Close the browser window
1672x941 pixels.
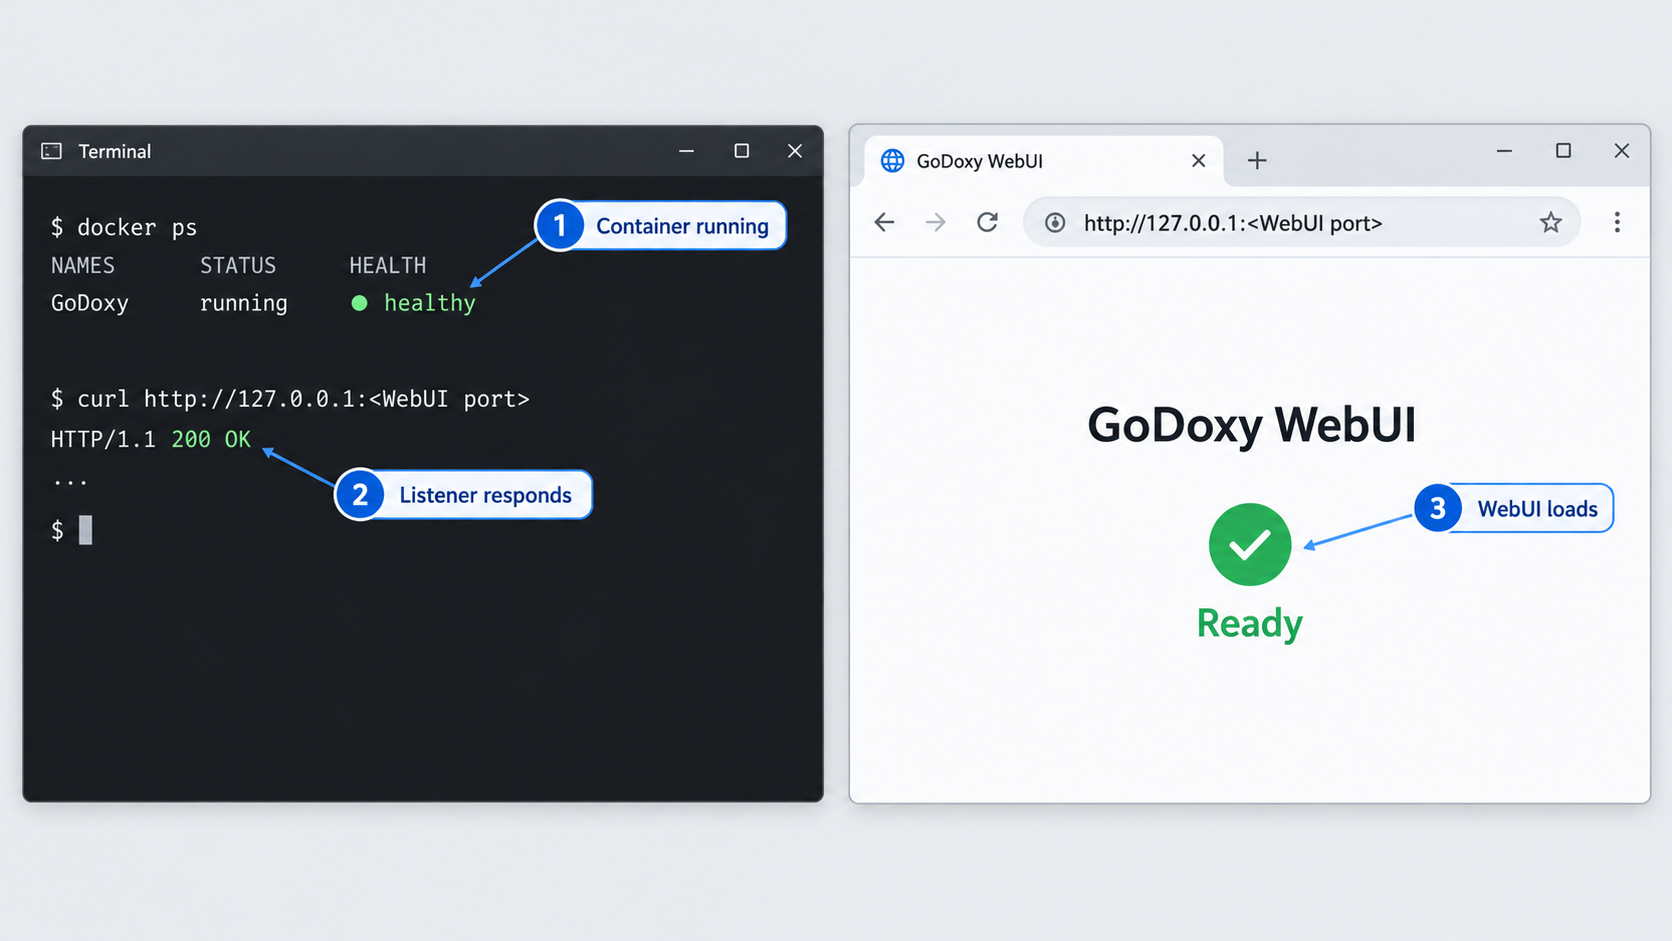1622,151
